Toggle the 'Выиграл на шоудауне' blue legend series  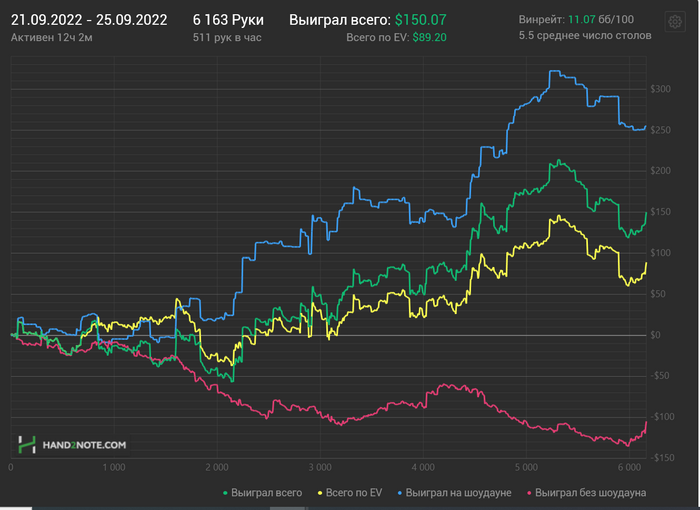pyautogui.click(x=454, y=493)
